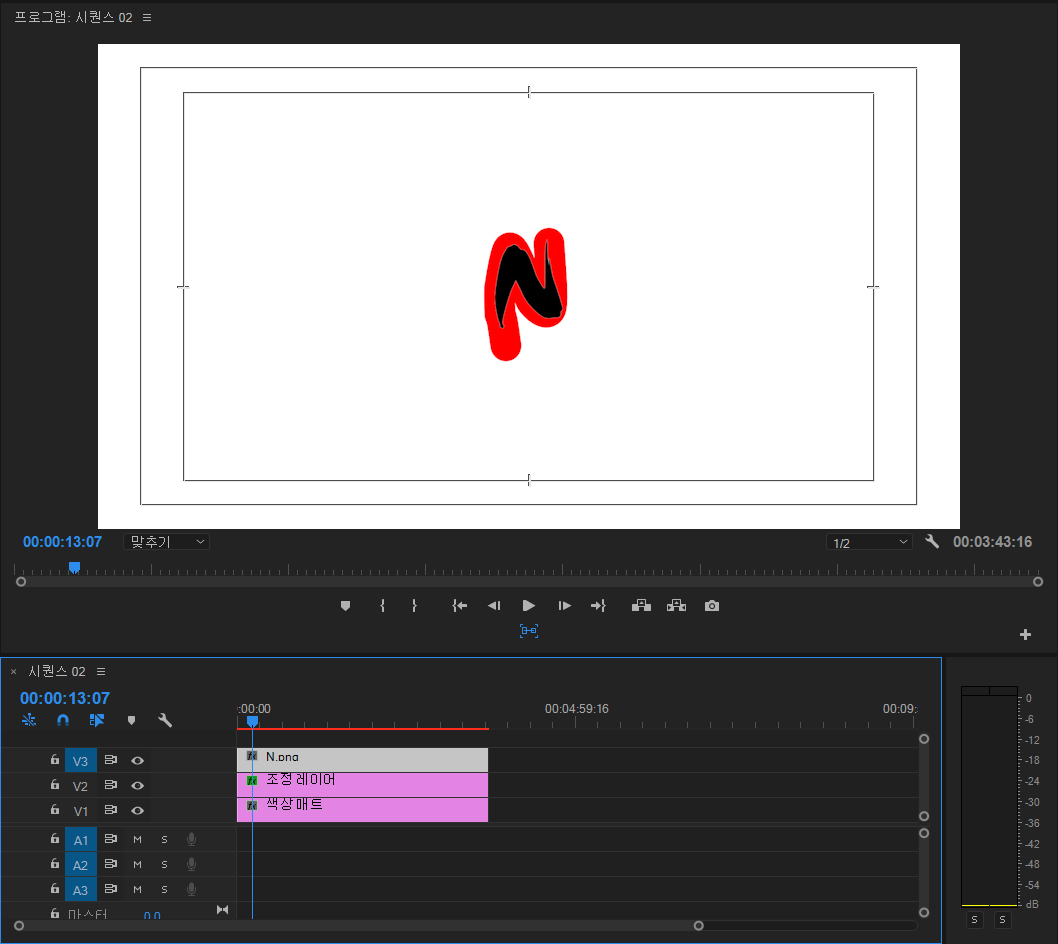Click the Extract button
Viewport: 1058px width, 944px height.
click(676, 606)
